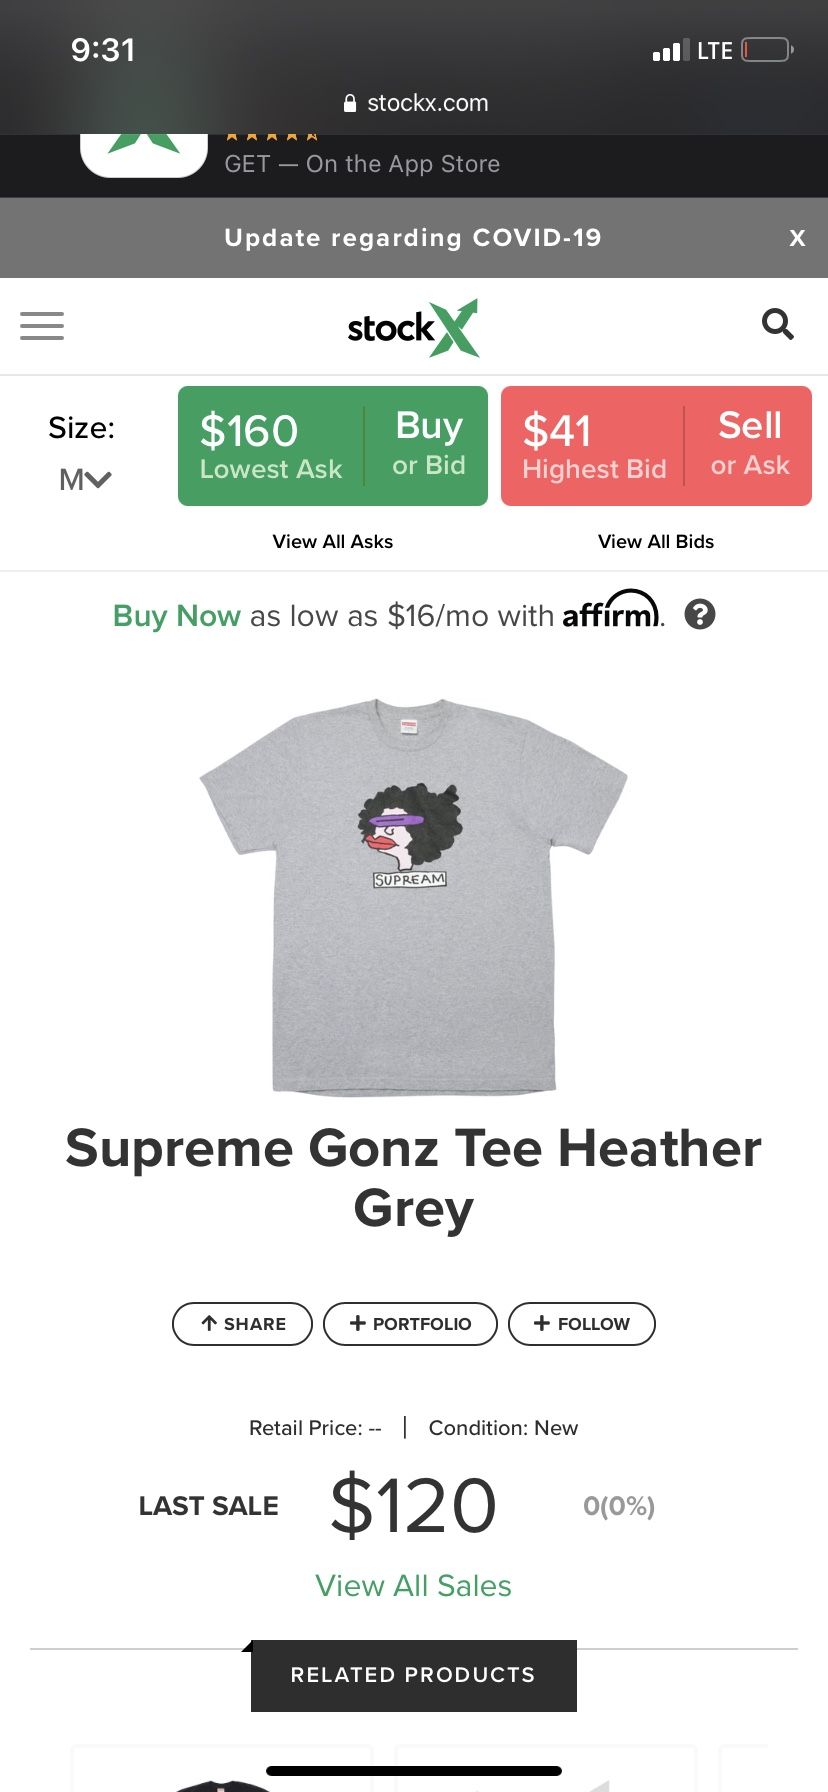
Task: Open the hamburger navigation menu
Action: [x=42, y=326]
